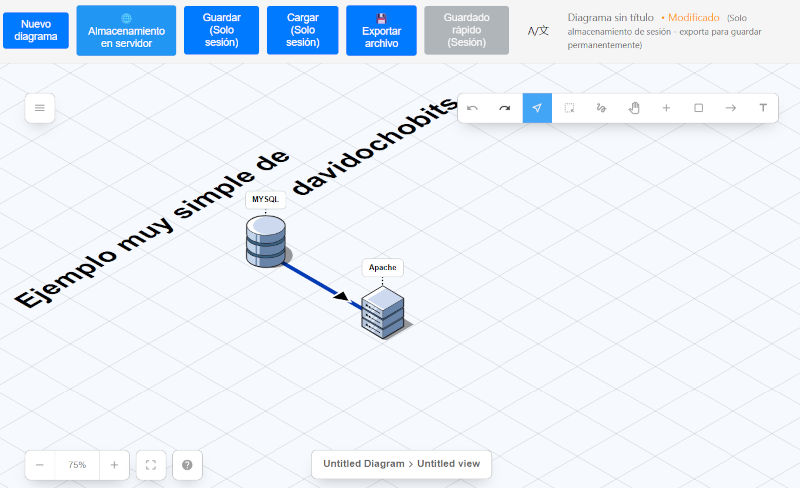The height and width of the screenshot is (488, 800).
Task: Click the undo arrow in toolbar
Action: [473, 108]
